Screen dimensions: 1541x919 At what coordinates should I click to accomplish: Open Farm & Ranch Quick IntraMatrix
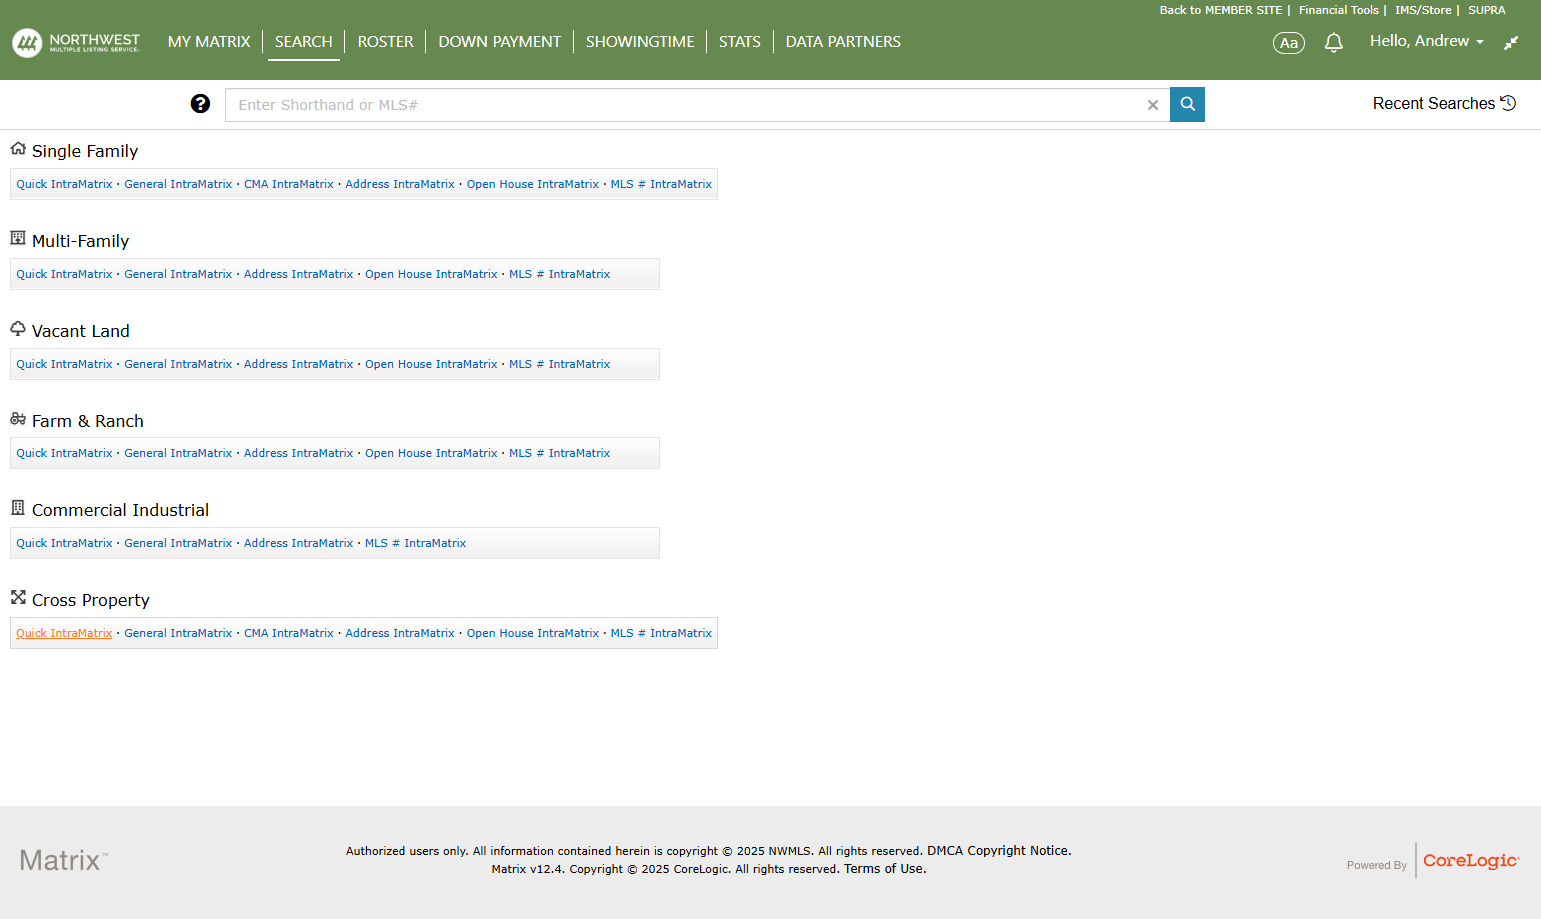(x=64, y=453)
